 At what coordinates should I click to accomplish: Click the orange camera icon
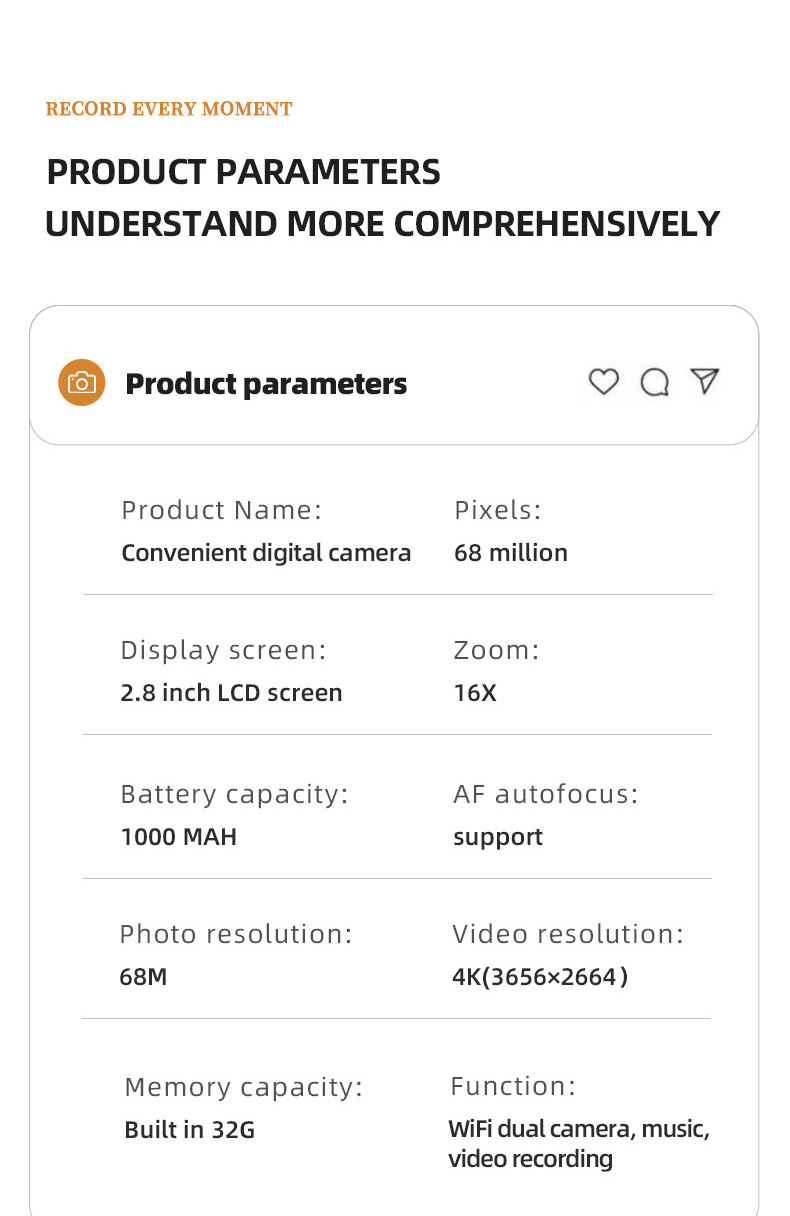click(x=81, y=383)
